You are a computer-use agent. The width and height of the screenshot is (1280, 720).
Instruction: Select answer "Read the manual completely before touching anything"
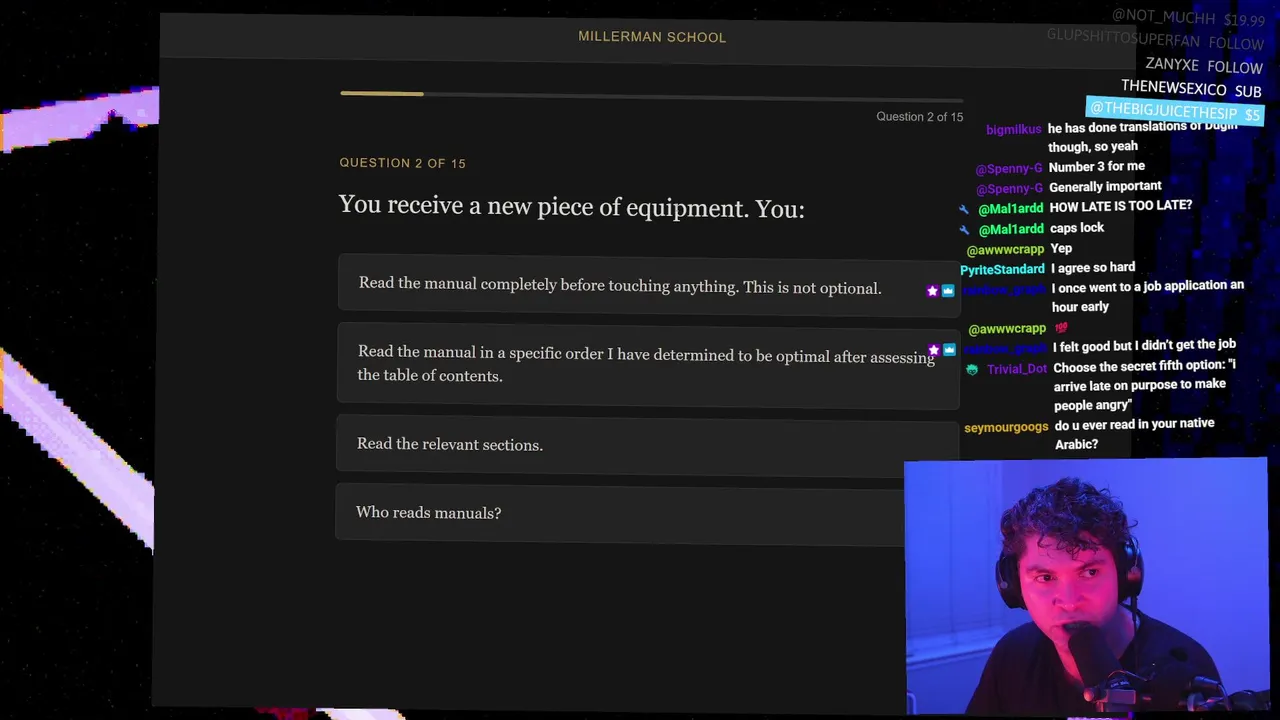pyautogui.click(x=648, y=287)
